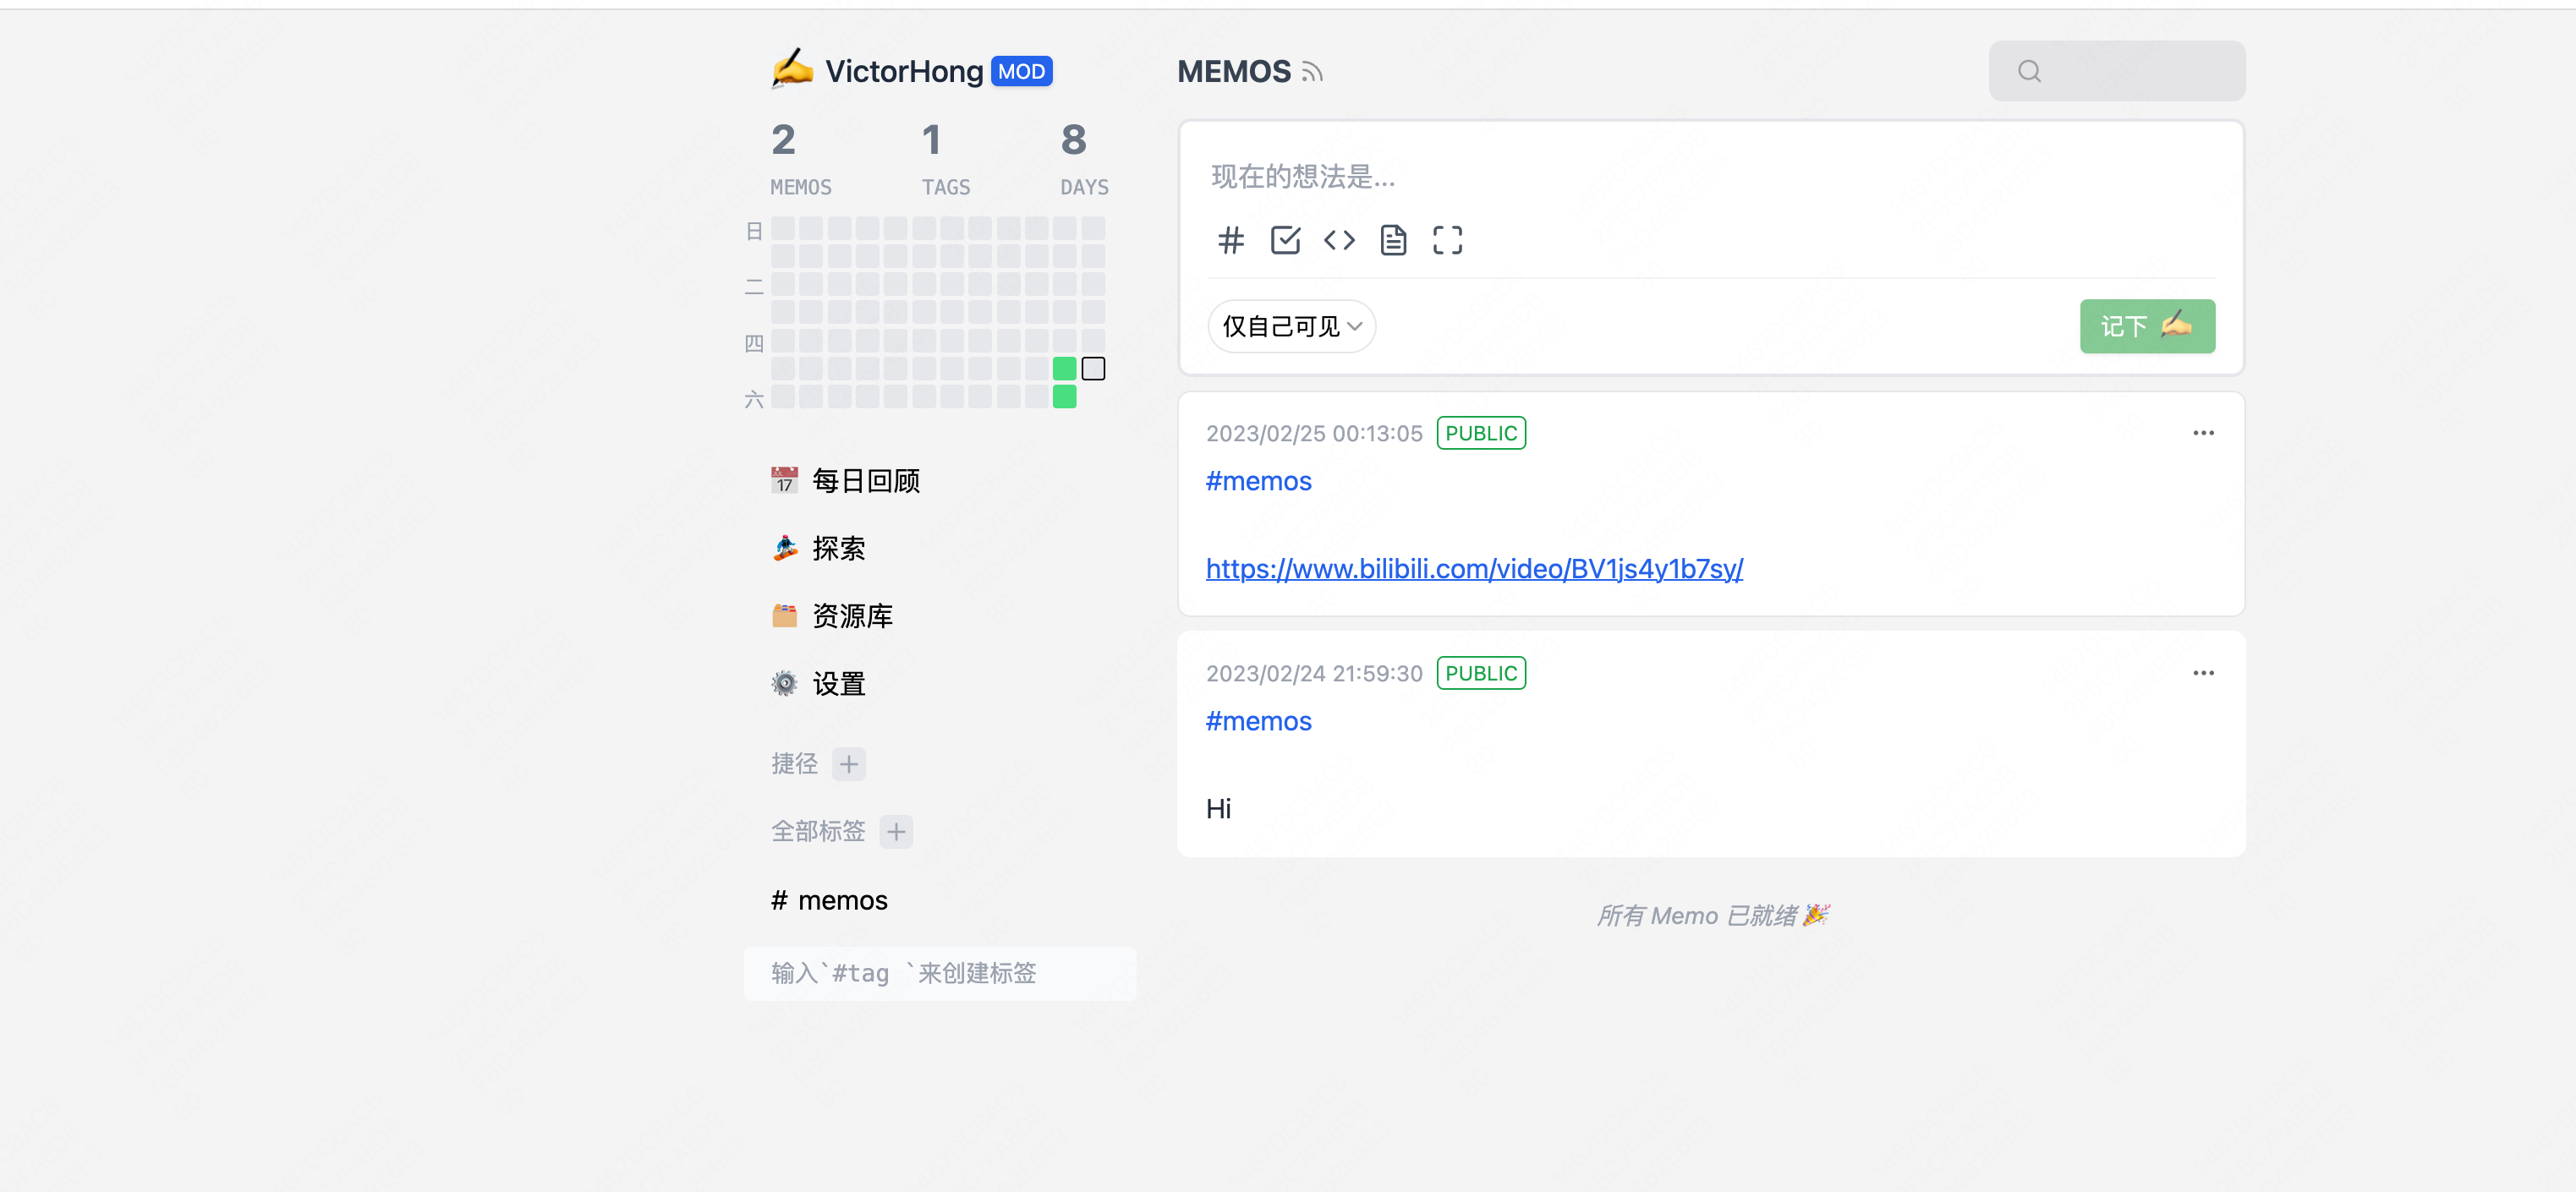Open more options for 02/24 memo
2576x1192 pixels.
2203,673
